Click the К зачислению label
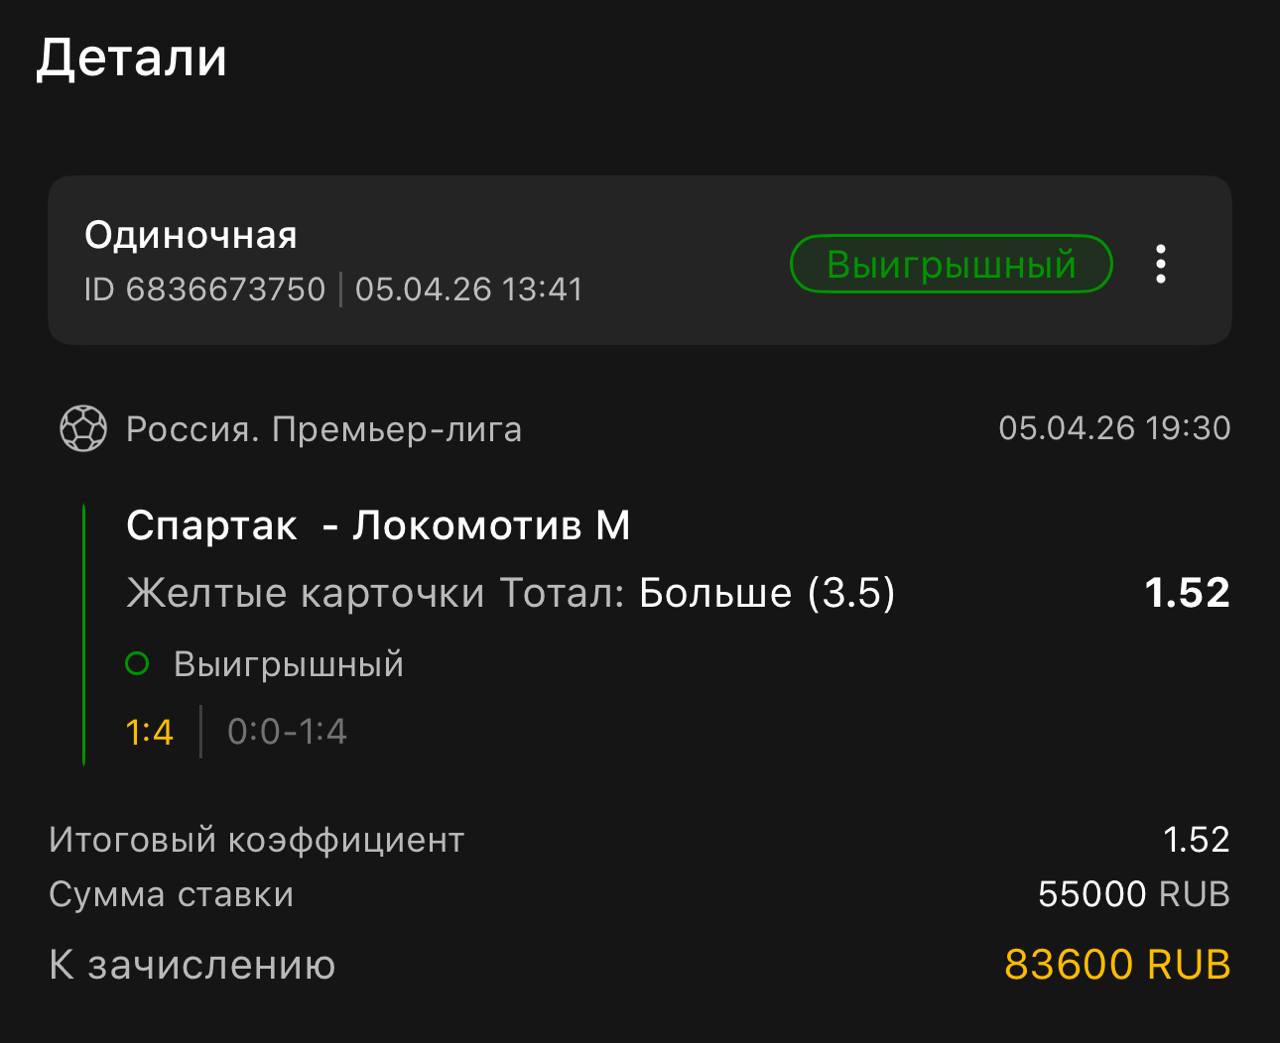This screenshot has height=1043, width=1280. [x=192, y=965]
